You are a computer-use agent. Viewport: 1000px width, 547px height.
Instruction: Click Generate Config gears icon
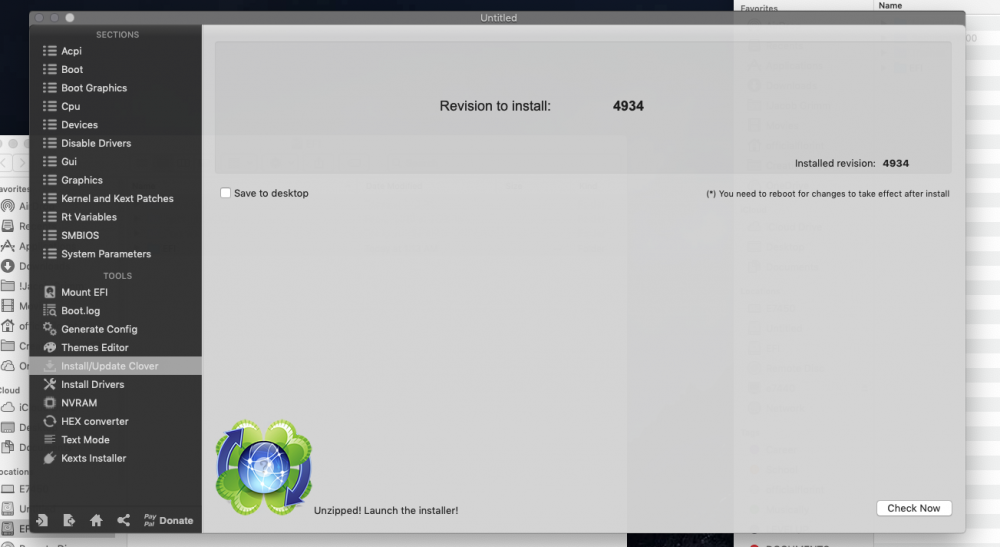pos(50,329)
